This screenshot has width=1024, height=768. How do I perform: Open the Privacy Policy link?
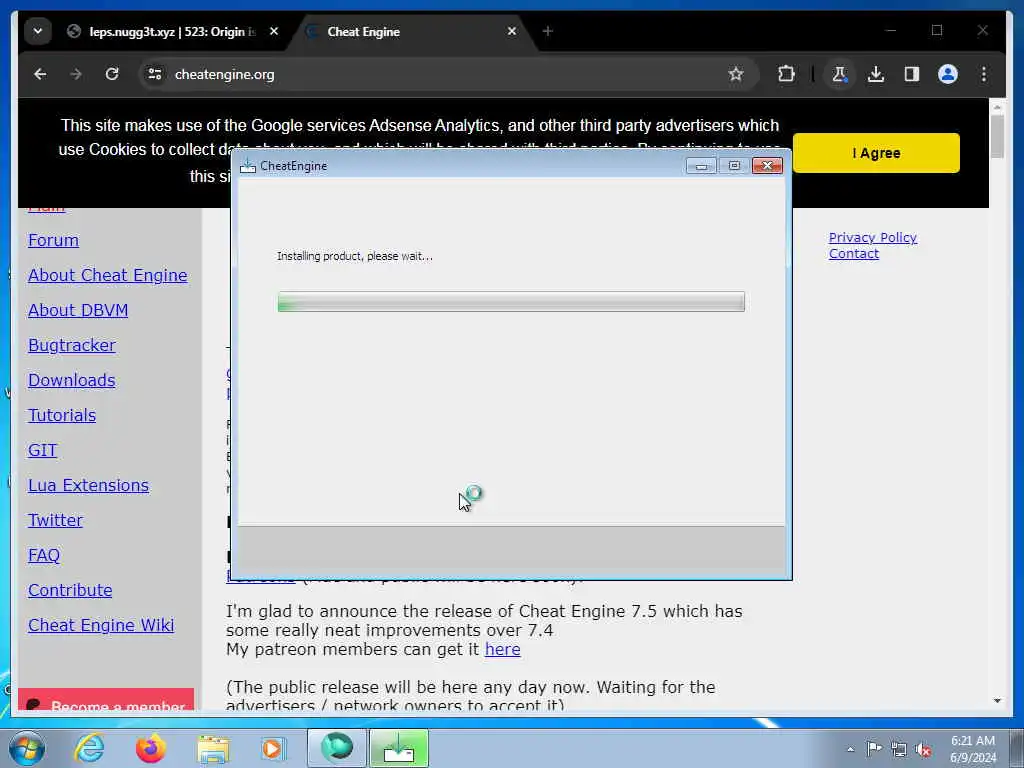872,238
